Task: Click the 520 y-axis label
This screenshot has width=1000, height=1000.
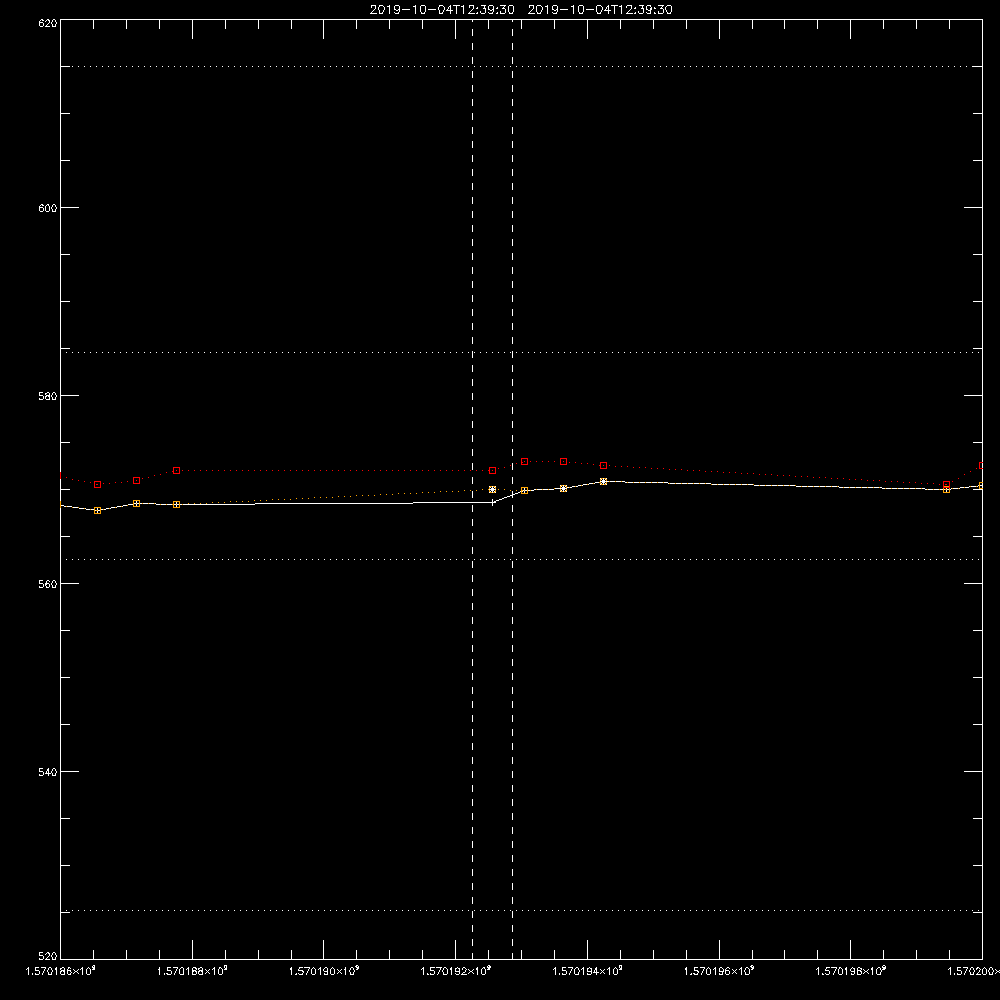Action: (48, 956)
